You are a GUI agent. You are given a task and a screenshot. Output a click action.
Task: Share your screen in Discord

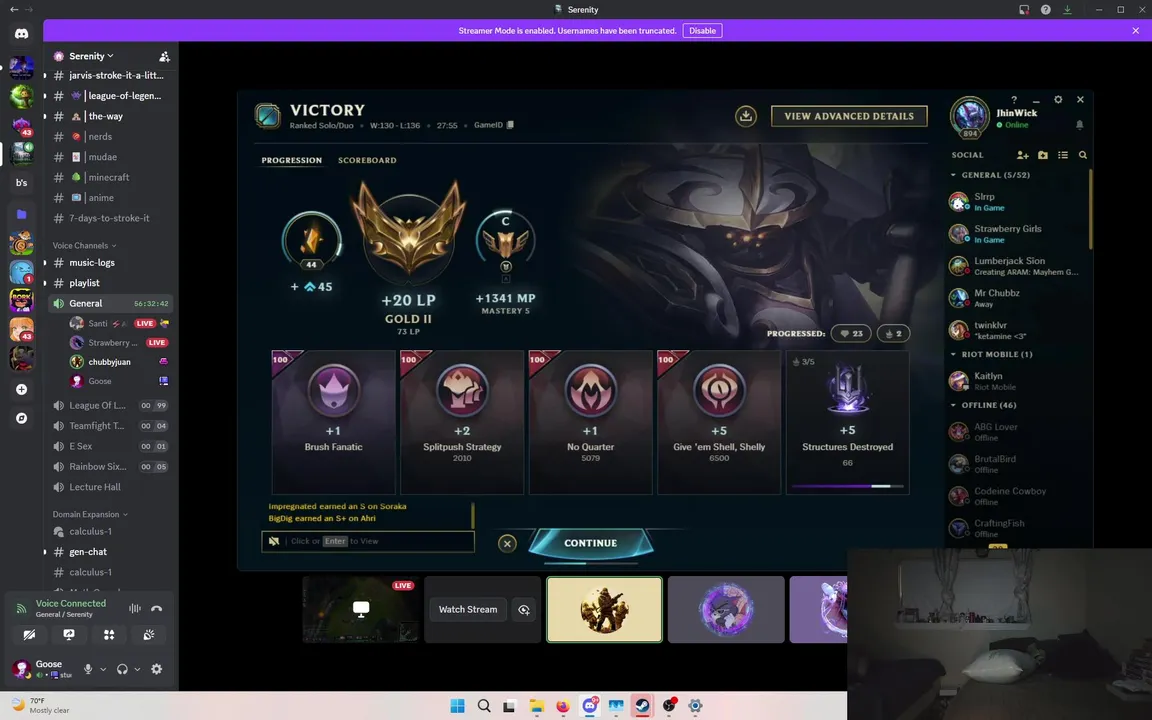pyautogui.click(x=69, y=635)
